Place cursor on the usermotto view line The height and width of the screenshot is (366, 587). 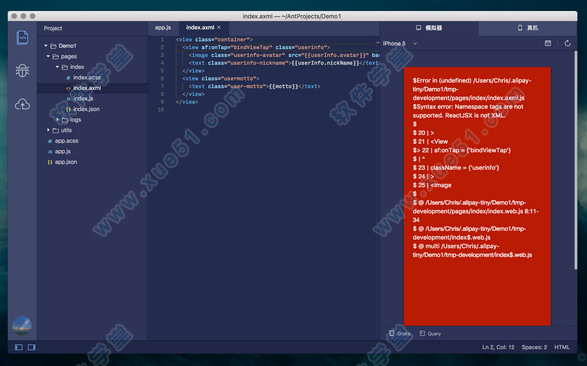click(220, 78)
